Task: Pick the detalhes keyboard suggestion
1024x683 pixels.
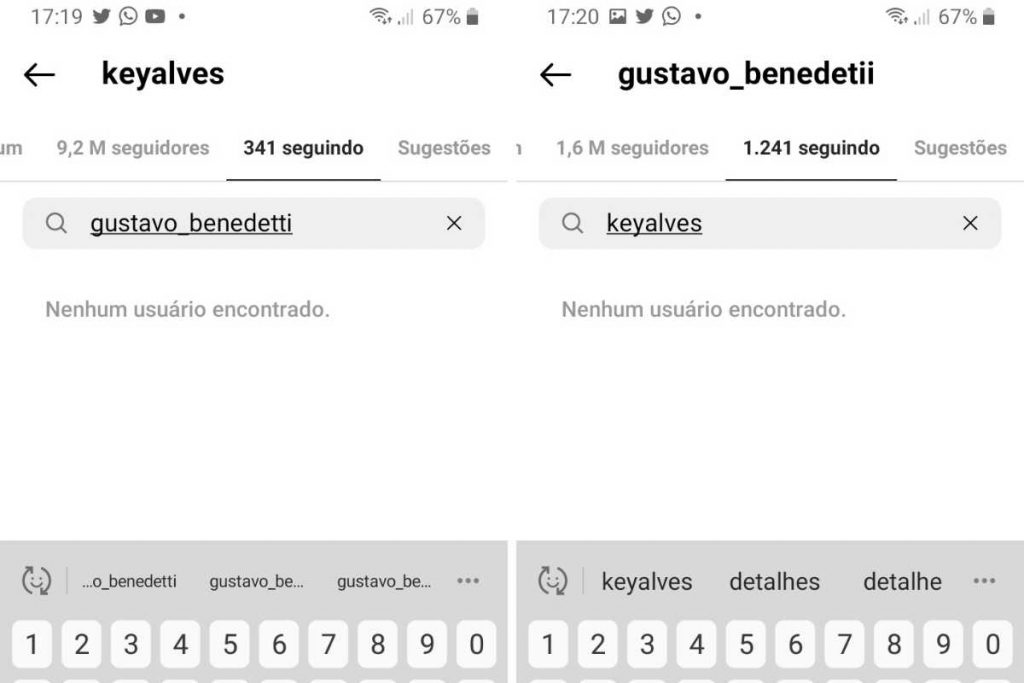Action: (x=774, y=581)
